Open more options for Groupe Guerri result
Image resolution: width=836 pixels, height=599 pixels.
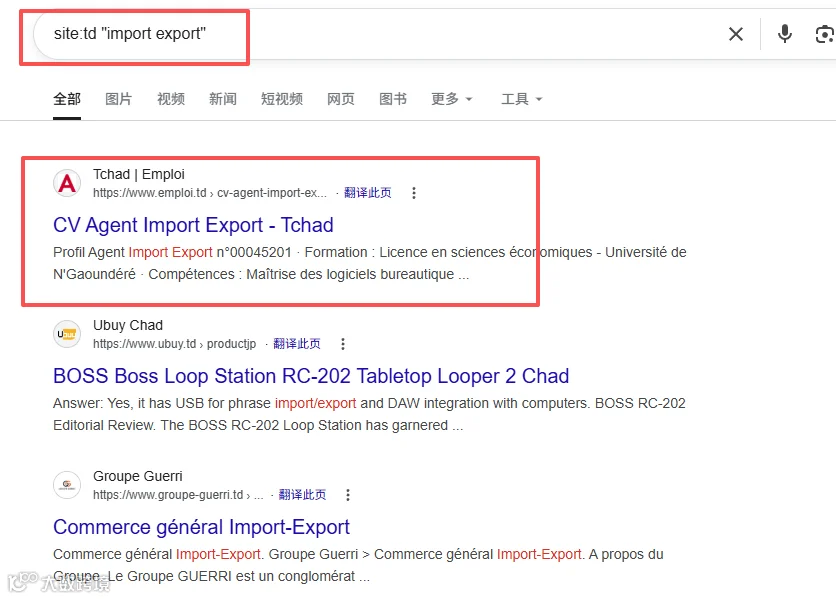[x=348, y=494]
